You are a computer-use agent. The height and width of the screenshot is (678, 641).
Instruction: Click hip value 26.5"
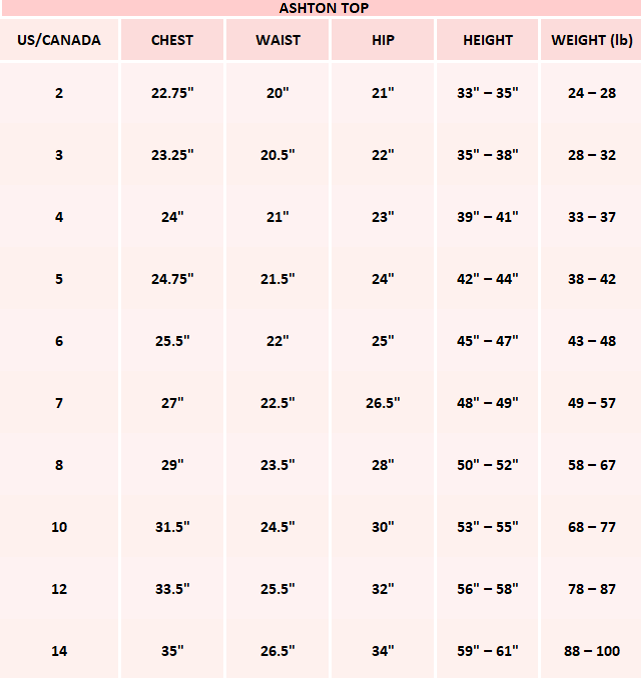383,403
